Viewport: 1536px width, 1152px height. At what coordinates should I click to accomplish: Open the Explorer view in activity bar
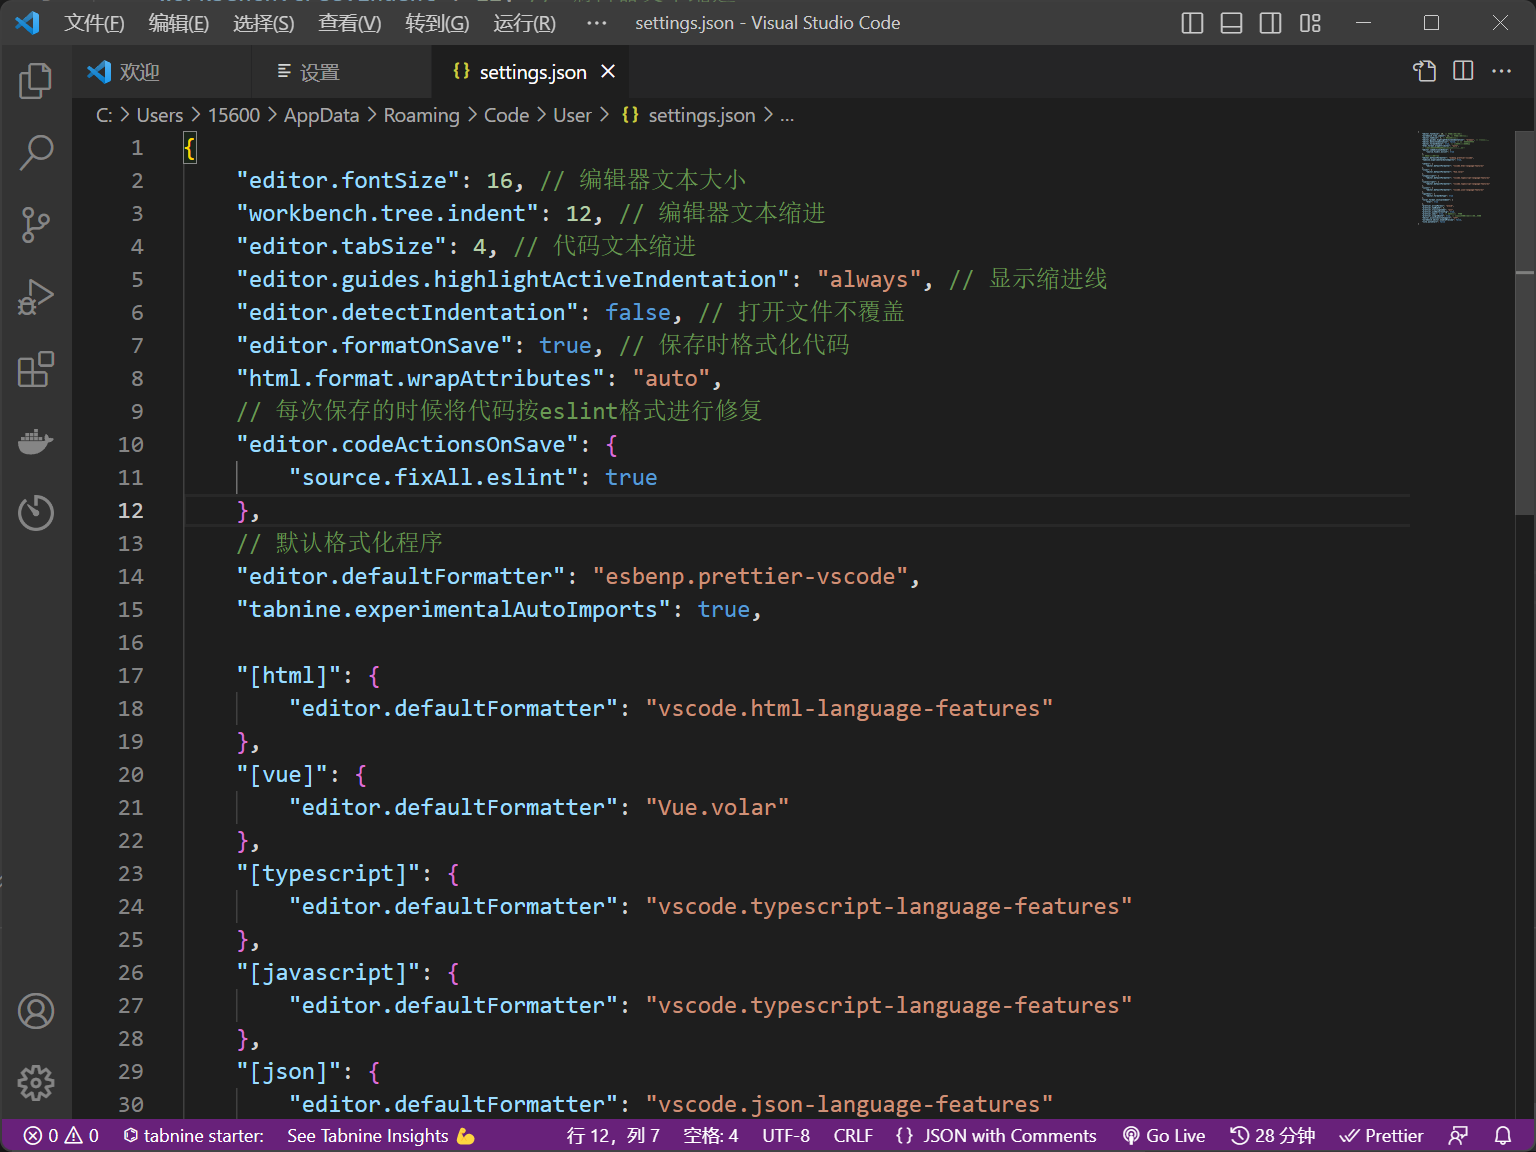pyautogui.click(x=36, y=81)
